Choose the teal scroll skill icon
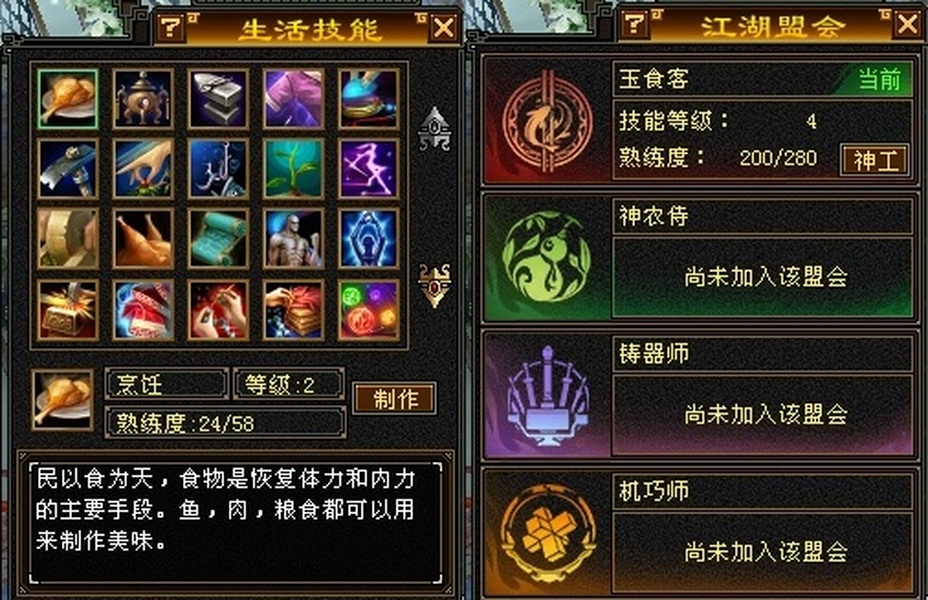This screenshot has width=928, height=600. pyautogui.click(x=218, y=239)
